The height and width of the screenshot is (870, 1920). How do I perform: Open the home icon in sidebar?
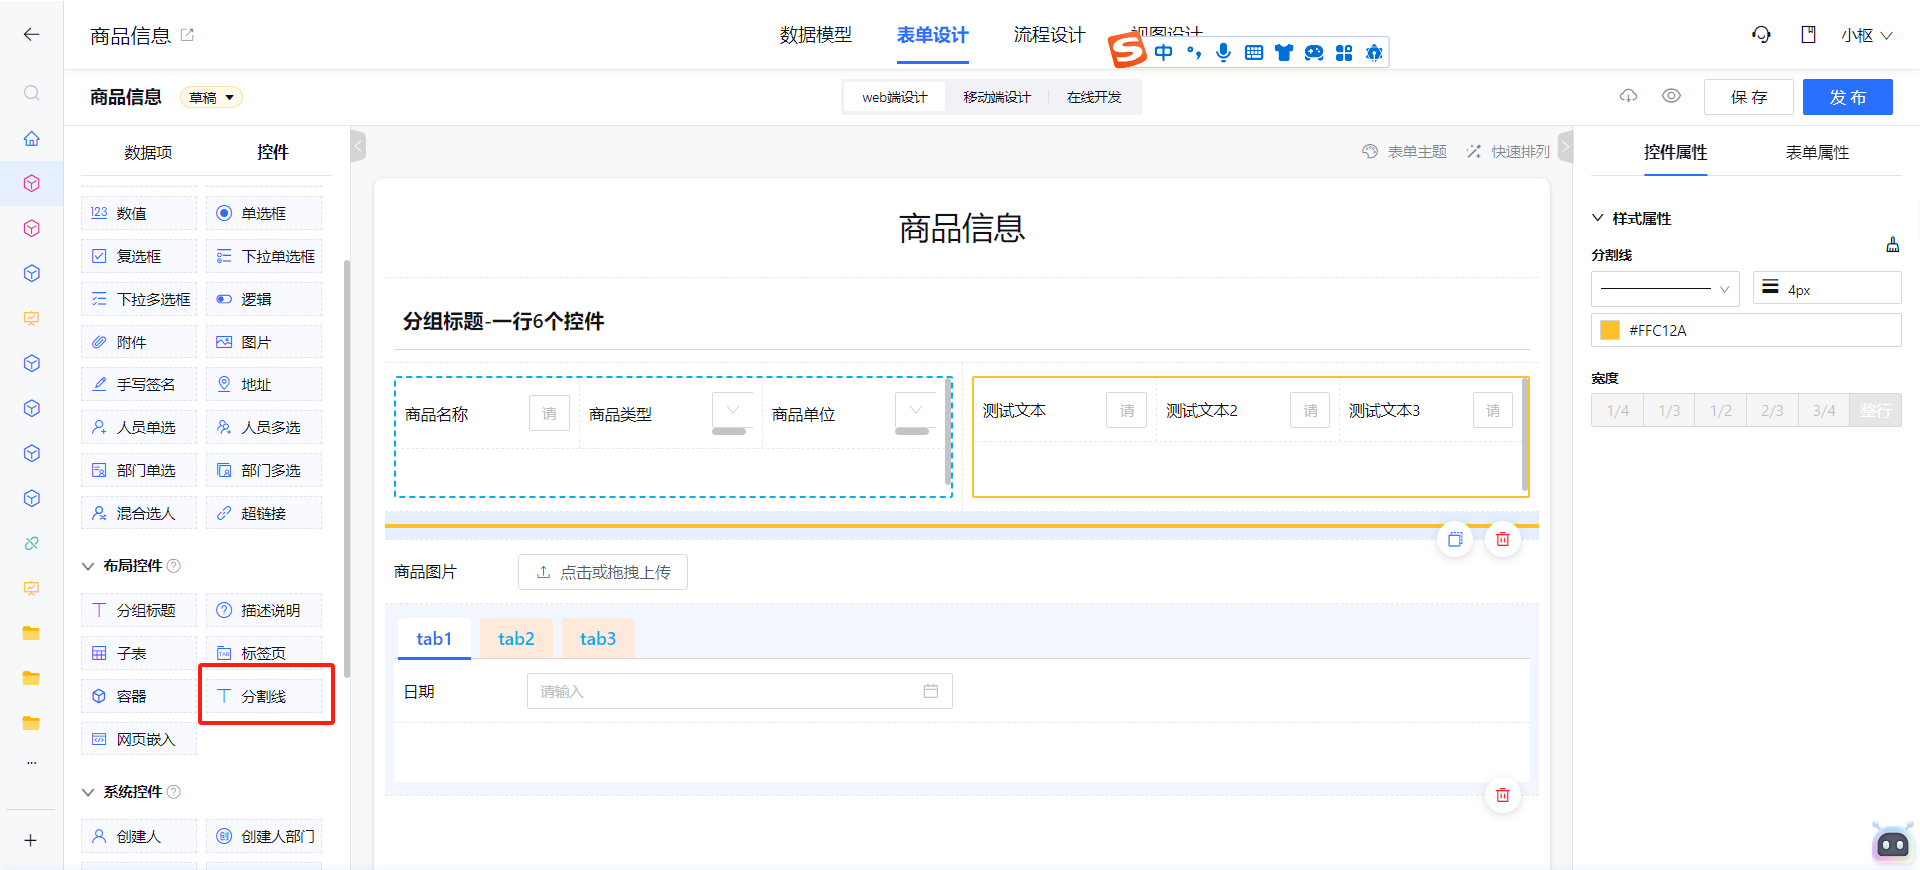pos(31,138)
